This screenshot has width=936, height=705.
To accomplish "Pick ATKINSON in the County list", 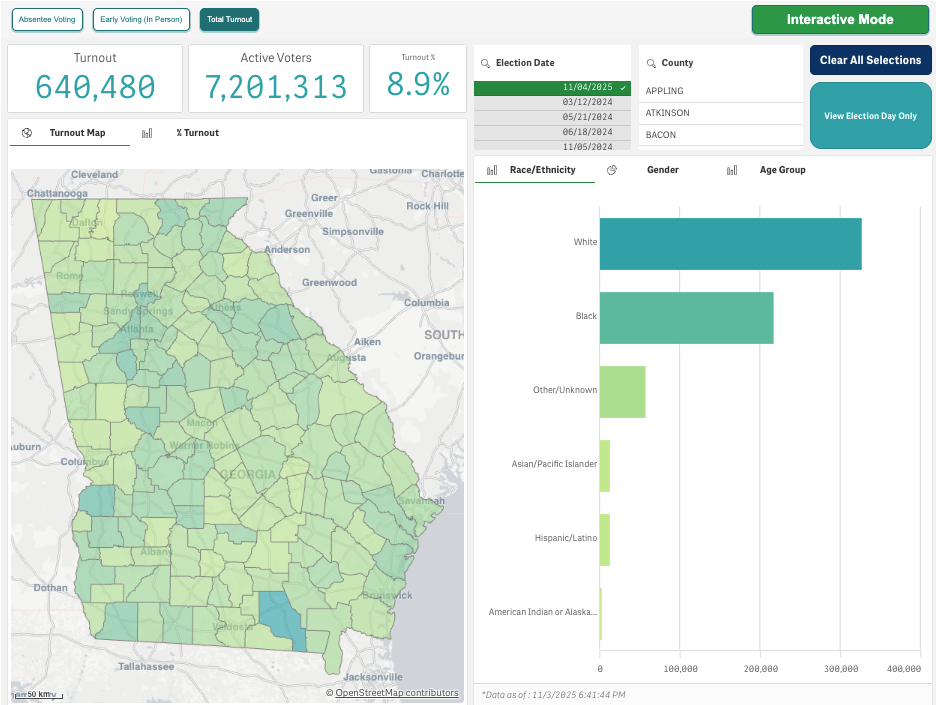I will tap(668, 113).
